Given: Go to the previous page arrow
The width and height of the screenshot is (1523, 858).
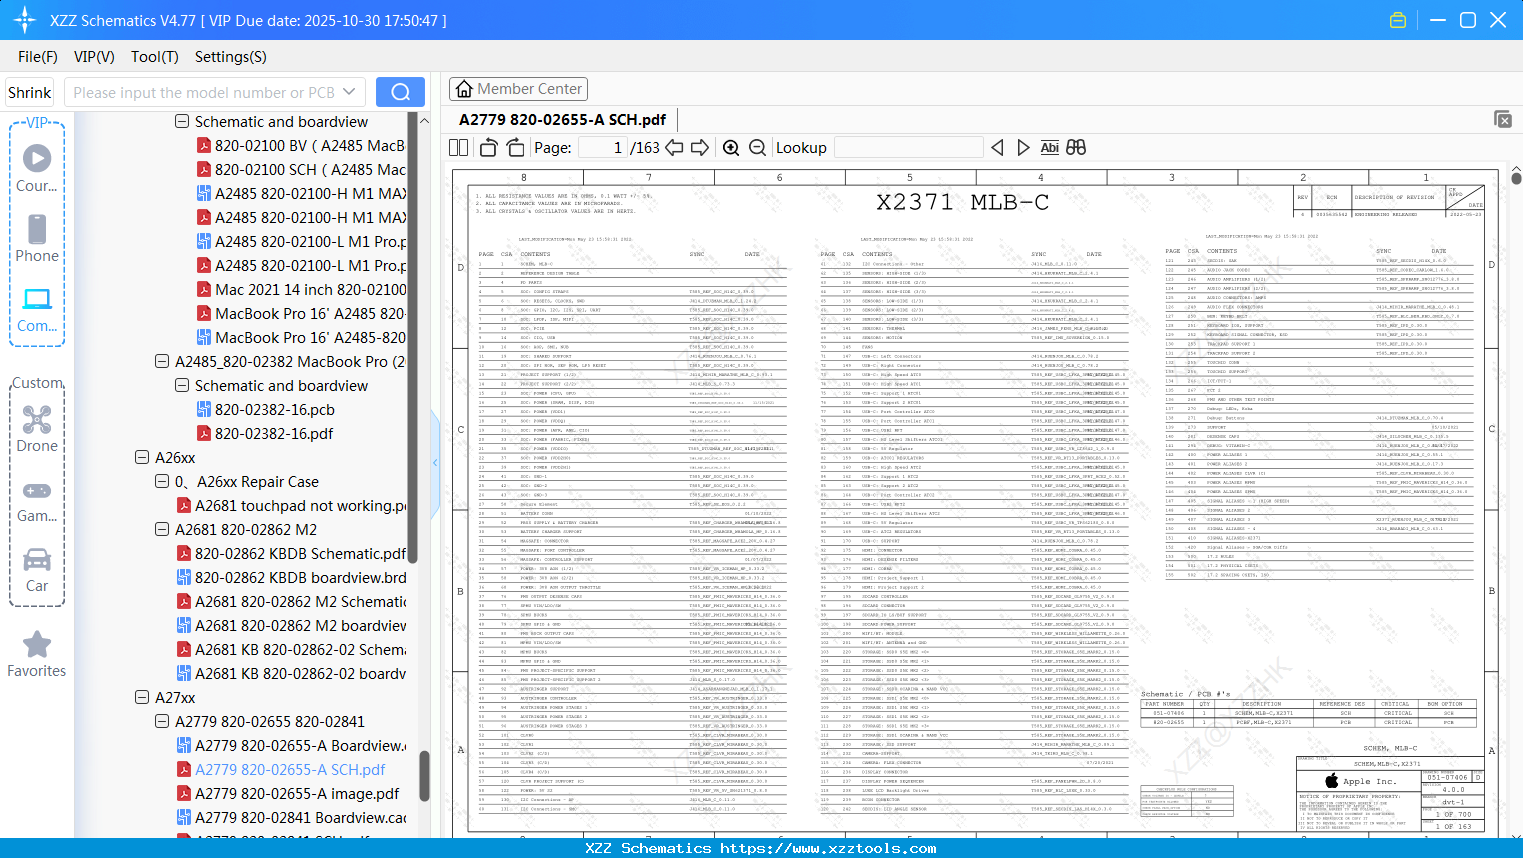Looking at the screenshot, I should (x=674, y=148).
